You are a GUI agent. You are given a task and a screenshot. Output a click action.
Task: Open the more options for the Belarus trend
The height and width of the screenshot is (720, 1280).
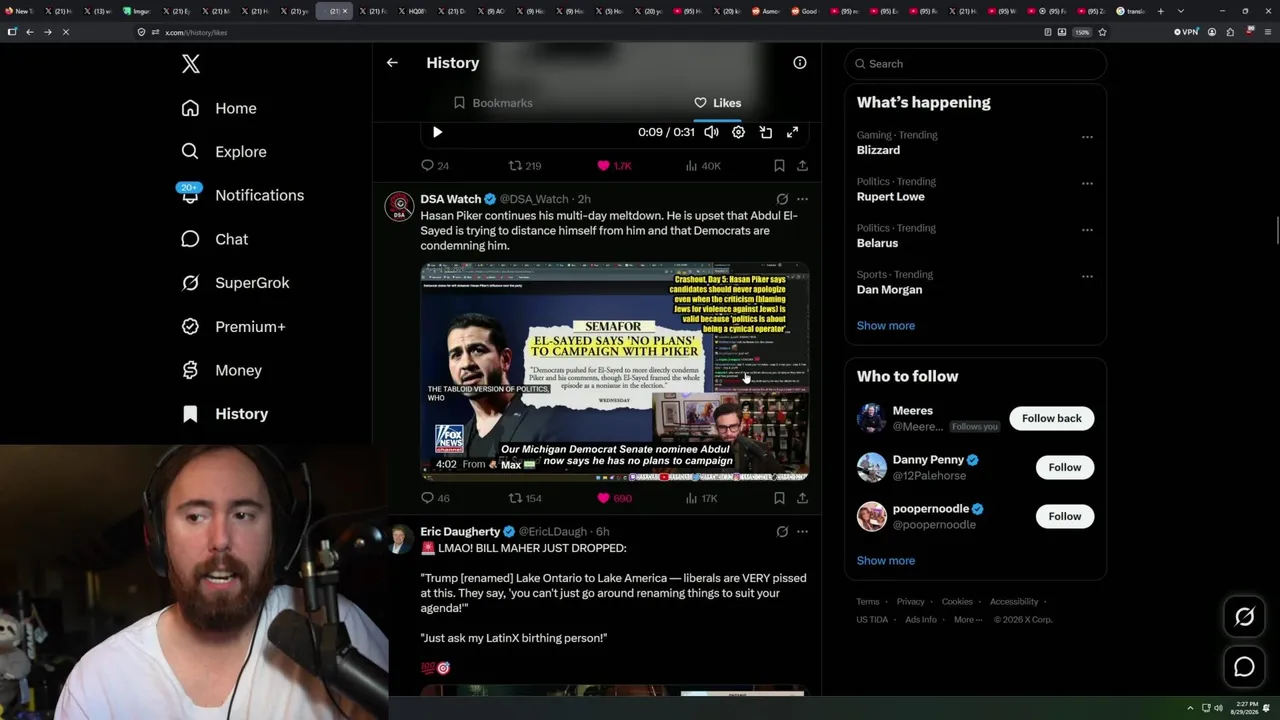pos(1087,230)
